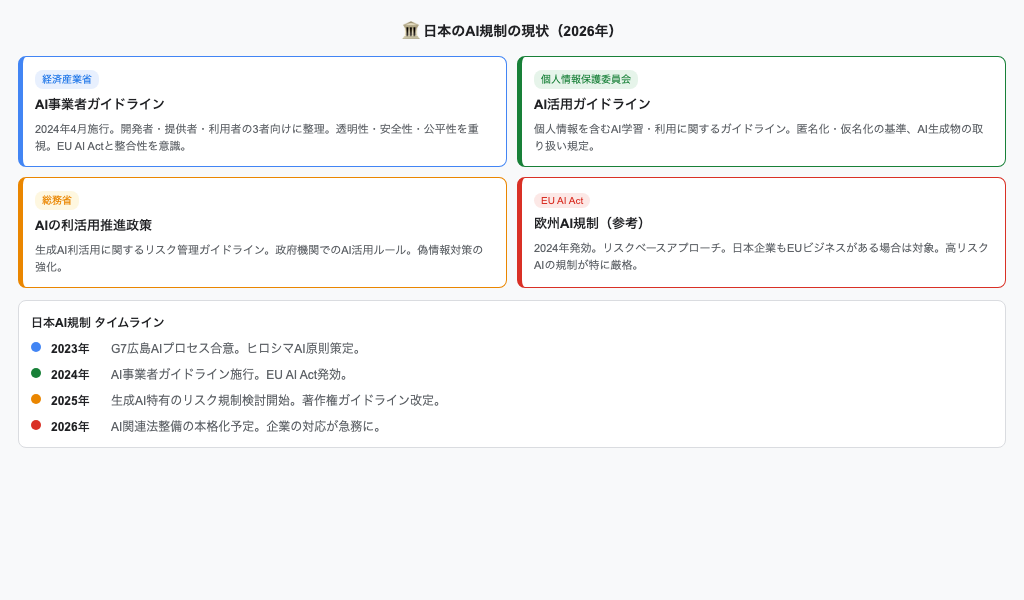The height and width of the screenshot is (600, 1024).
Task: Enable the AI事業者ガイドライン card highlight
Action: click(x=262, y=111)
